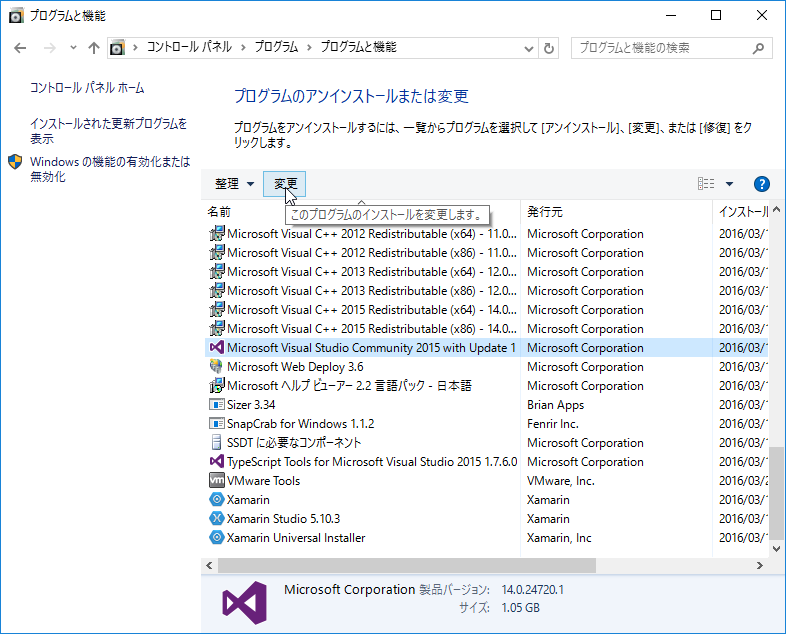Screen dimensions: 786x634
Task: Click horizontal scrollbar right arrow
Action: pos(759,565)
